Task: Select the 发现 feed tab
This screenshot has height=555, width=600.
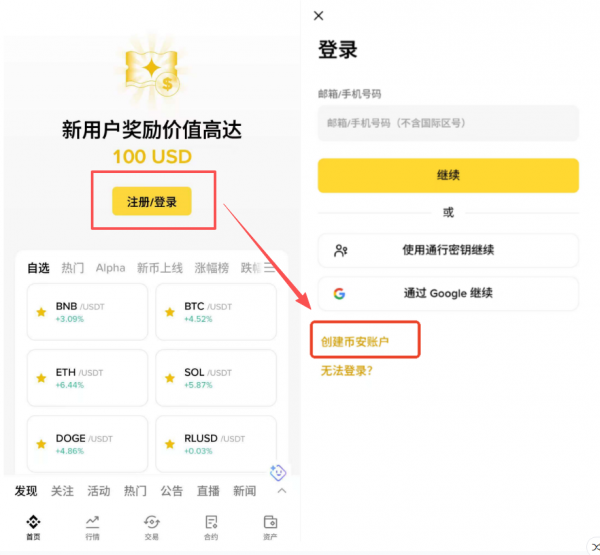Action: click(26, 491)
